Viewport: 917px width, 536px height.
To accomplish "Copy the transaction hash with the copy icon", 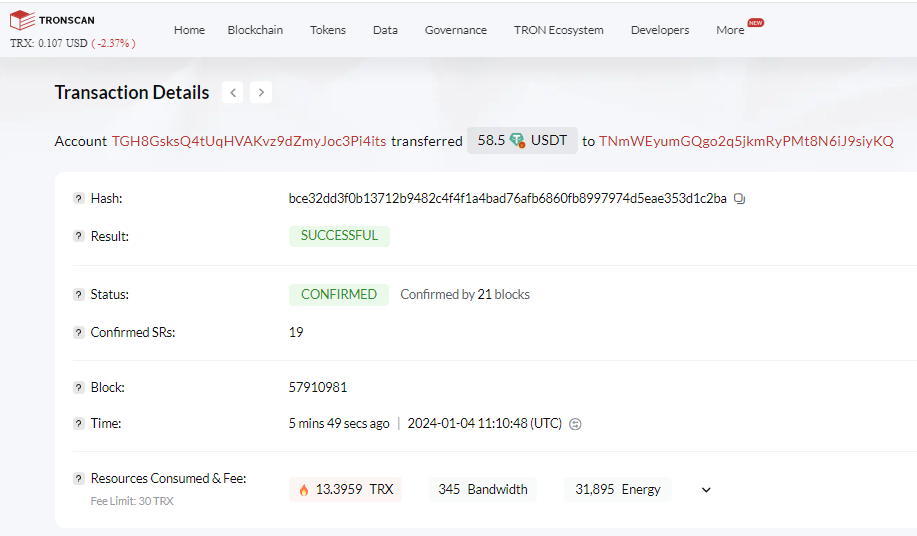I will [740, 199].
